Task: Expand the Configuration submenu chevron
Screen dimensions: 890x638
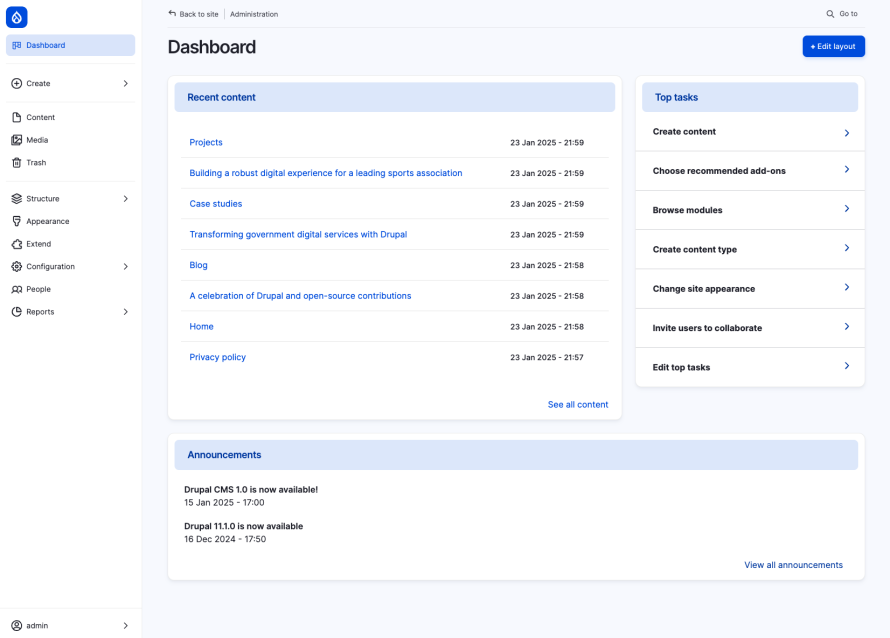Action: coord(125,267)
